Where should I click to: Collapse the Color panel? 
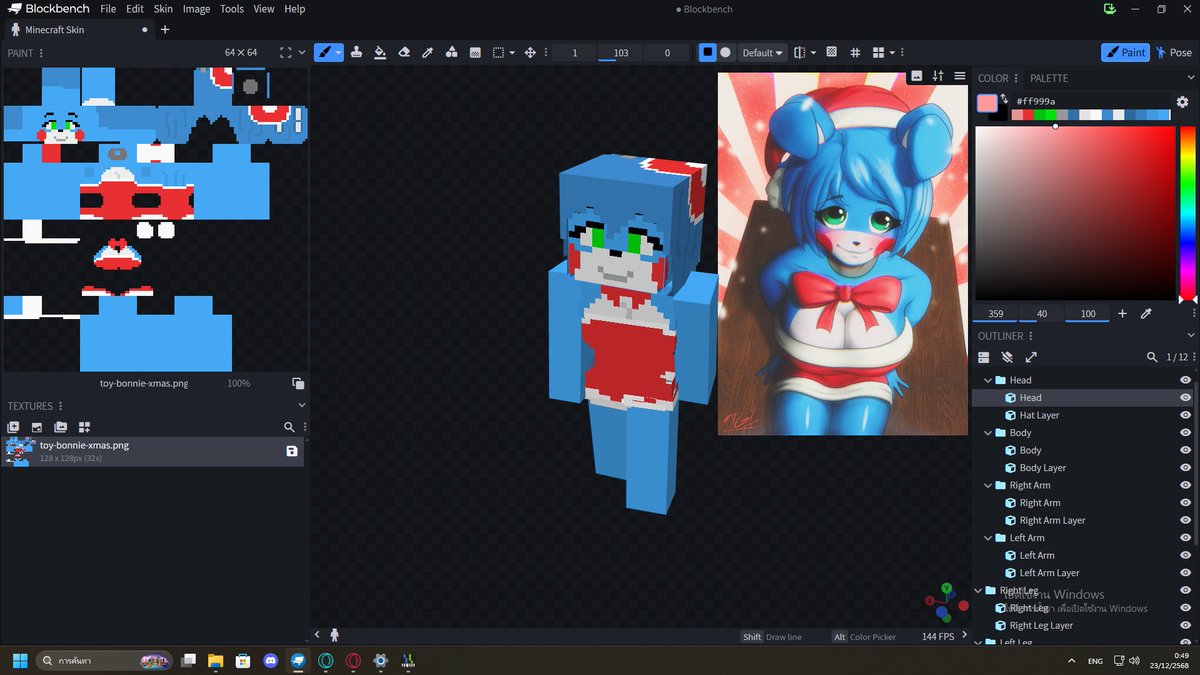[x=1190, y=78]
